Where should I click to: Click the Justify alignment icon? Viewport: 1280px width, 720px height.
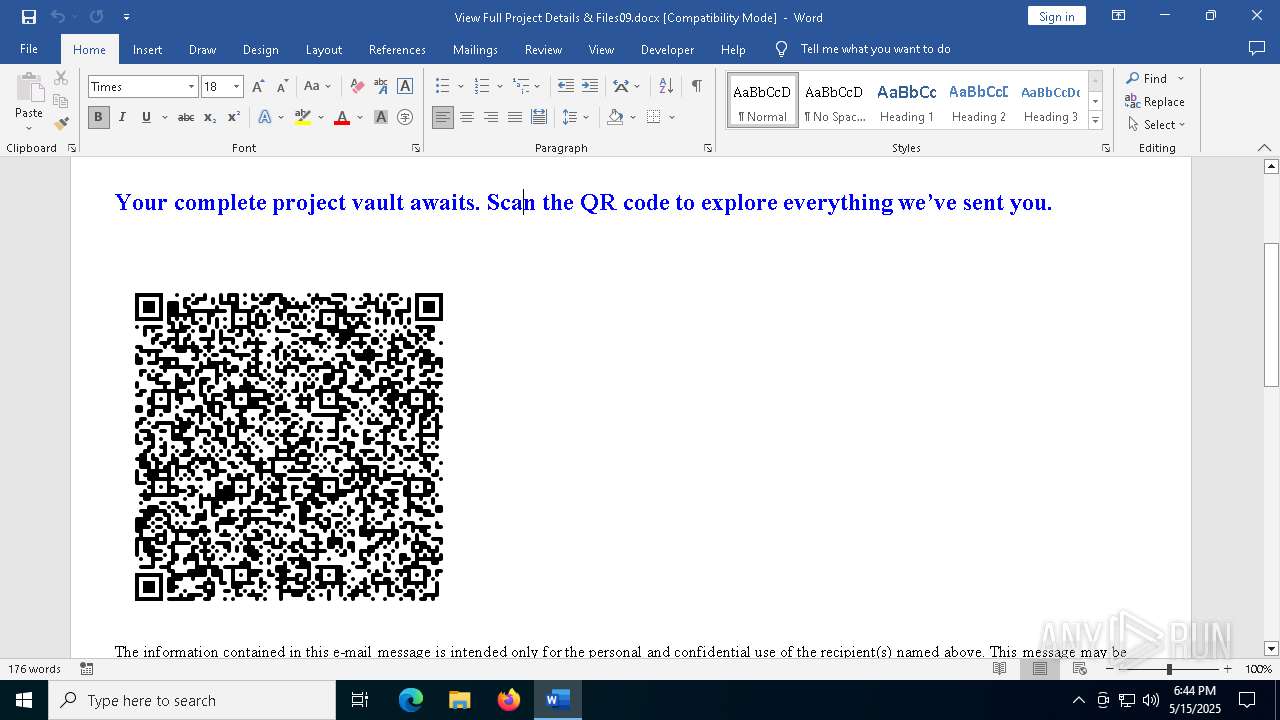tap(515, 118)
